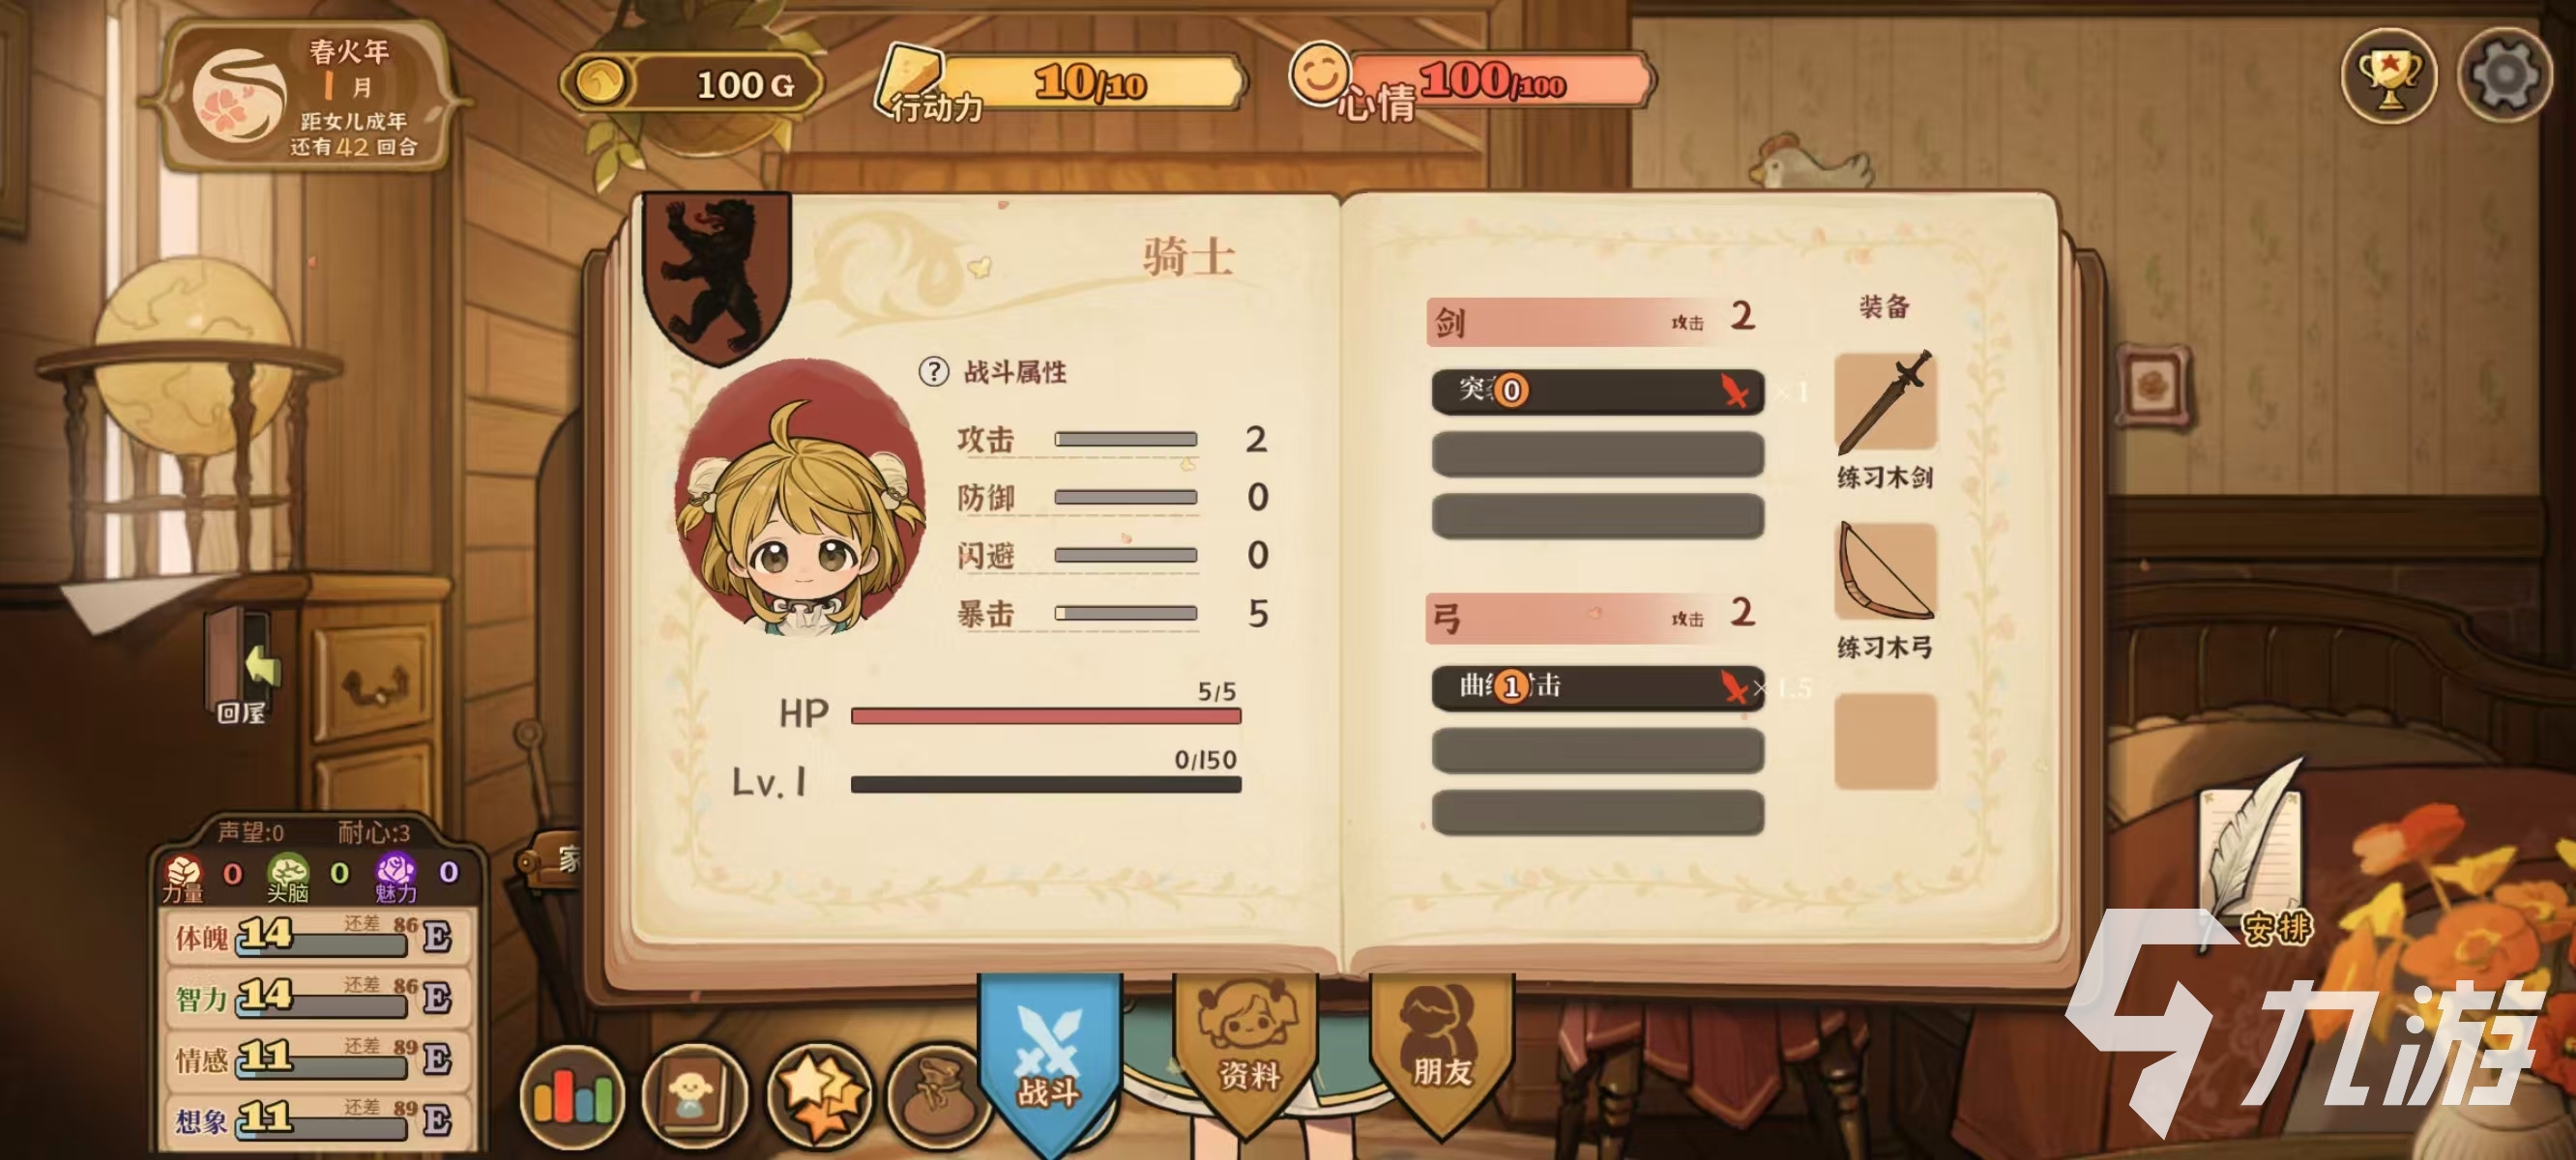The width and height of the screenshot is (2576, 1160).
Task: Select the 战斗 tab ribbon
Action: click(x=1049, y=1060)
